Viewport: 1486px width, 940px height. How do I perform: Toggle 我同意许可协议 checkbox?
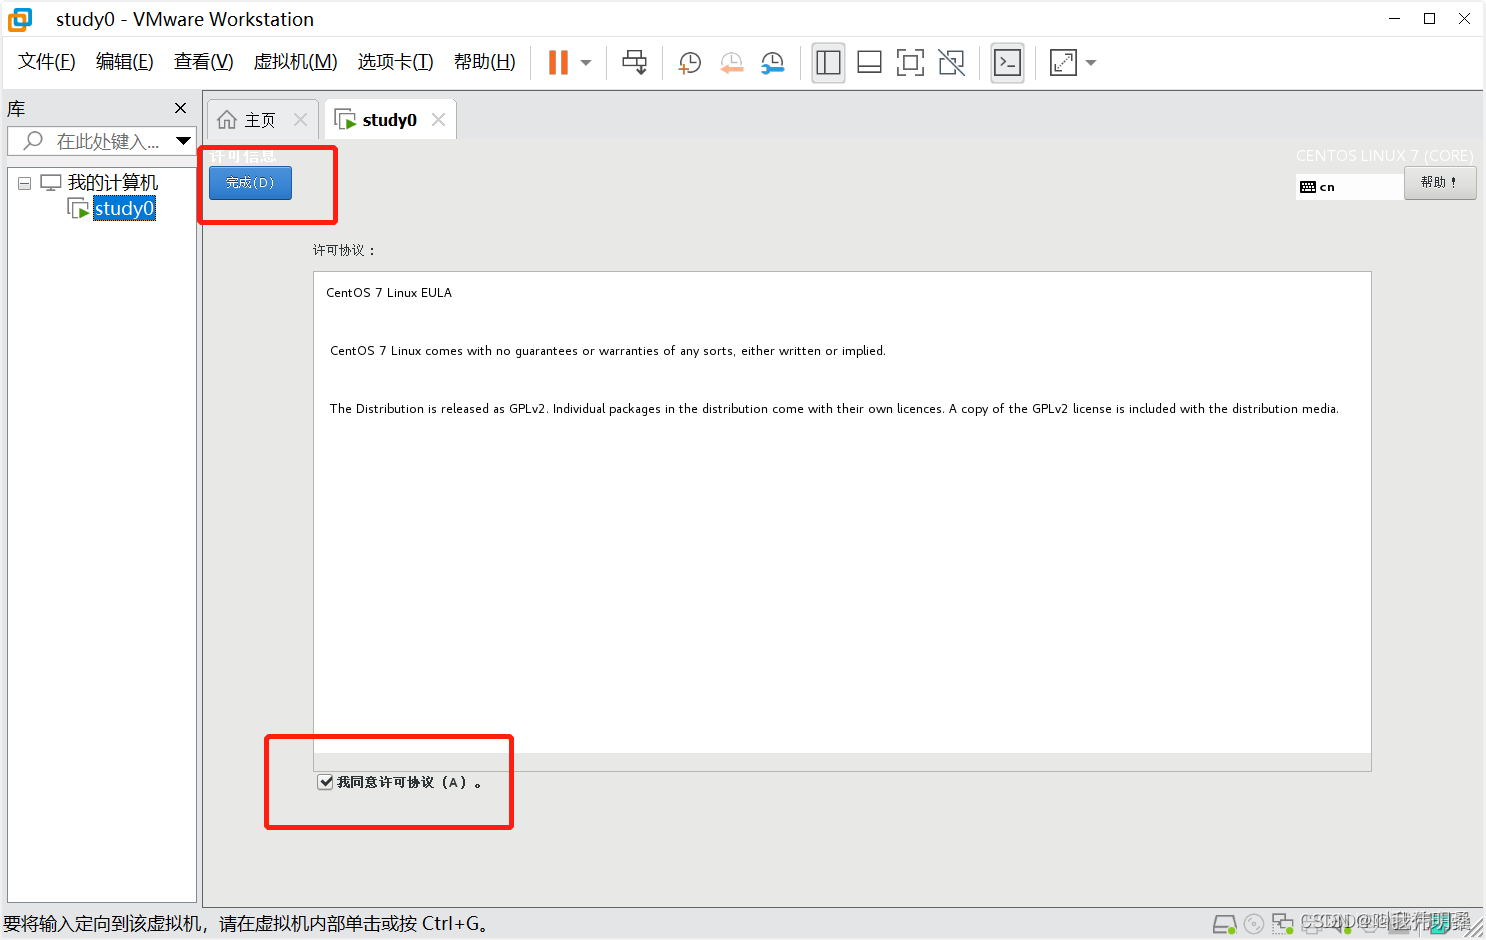pos(325,782)
